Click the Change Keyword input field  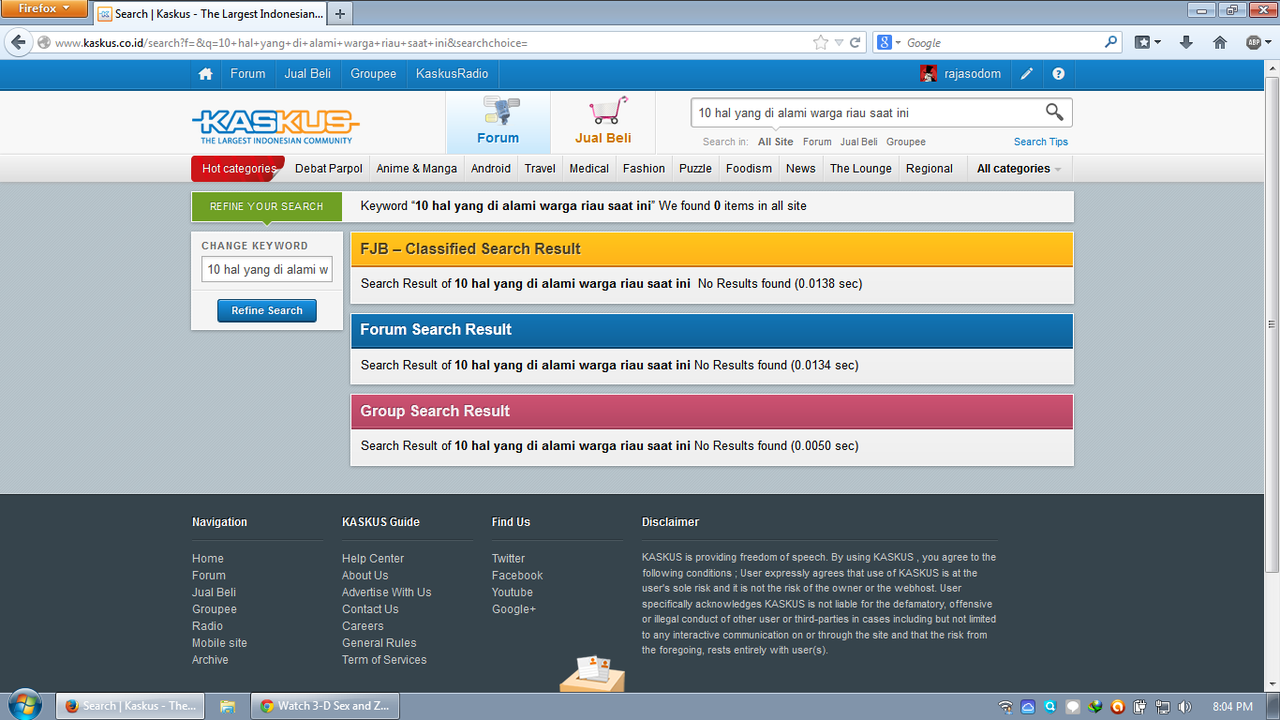pyautogui.click(x=267, y=270)
